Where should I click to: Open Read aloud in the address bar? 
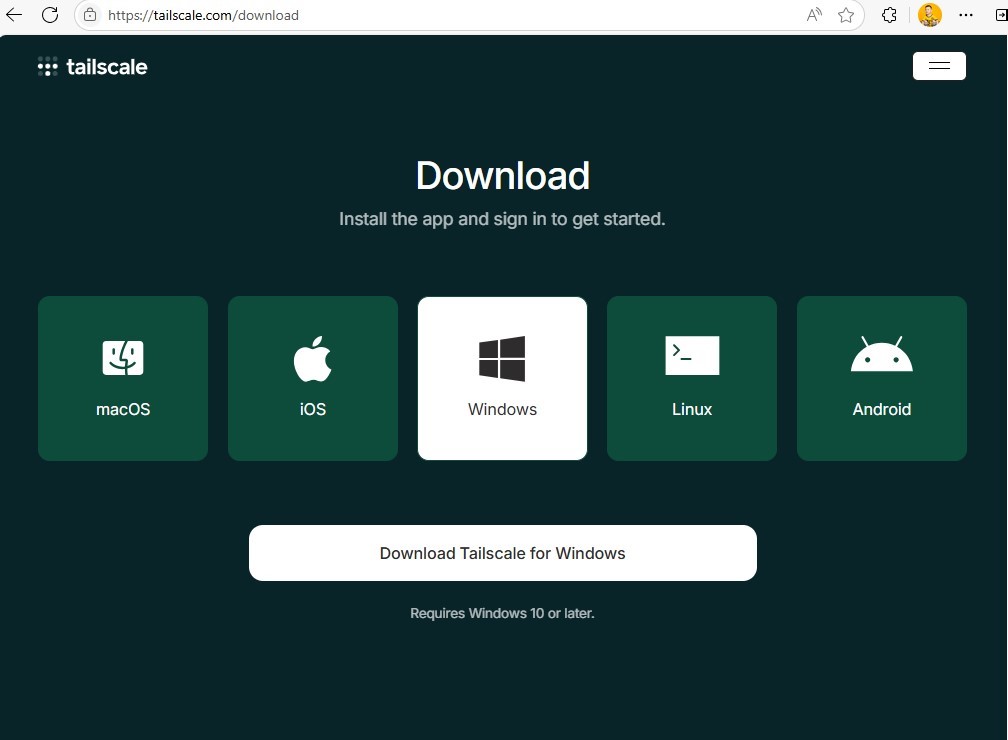click(x=814, y=15)
